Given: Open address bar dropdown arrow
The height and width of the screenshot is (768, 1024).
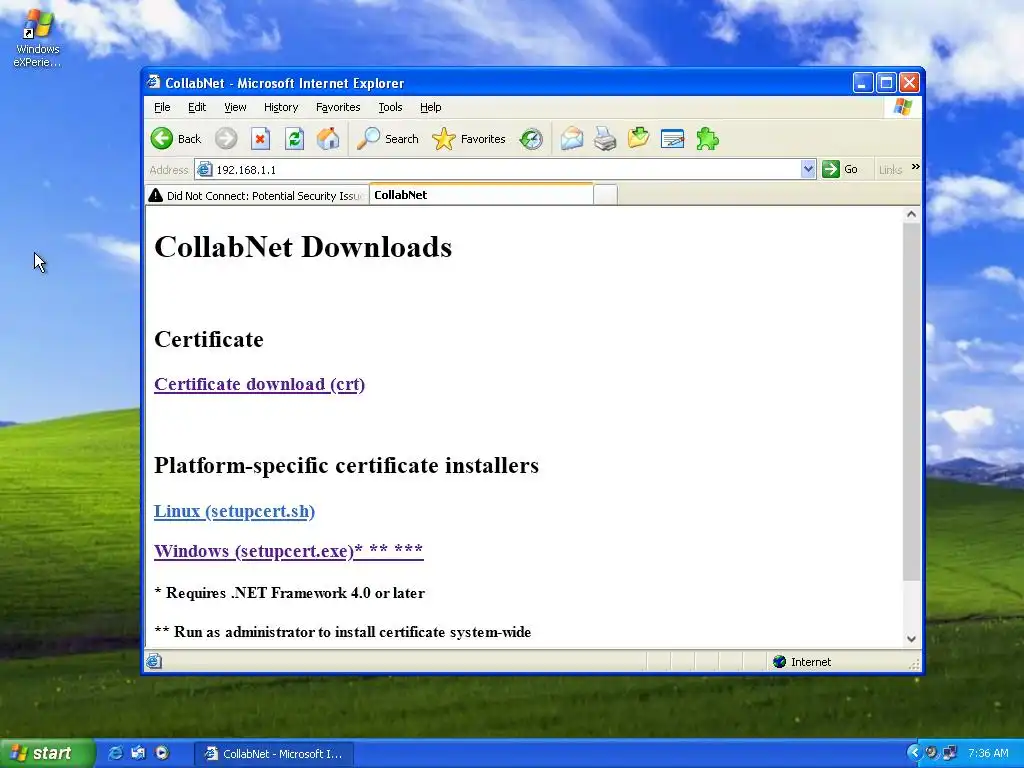Looking at the screenshot, I should [808, 169].
